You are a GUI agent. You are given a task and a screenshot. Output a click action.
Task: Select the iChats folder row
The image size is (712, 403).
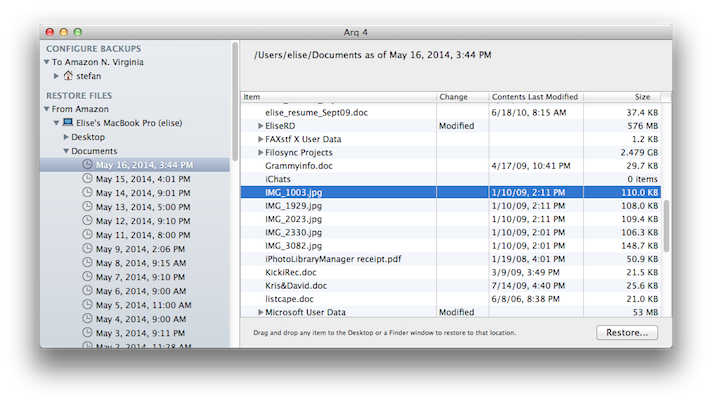click(x=450, y=179)
